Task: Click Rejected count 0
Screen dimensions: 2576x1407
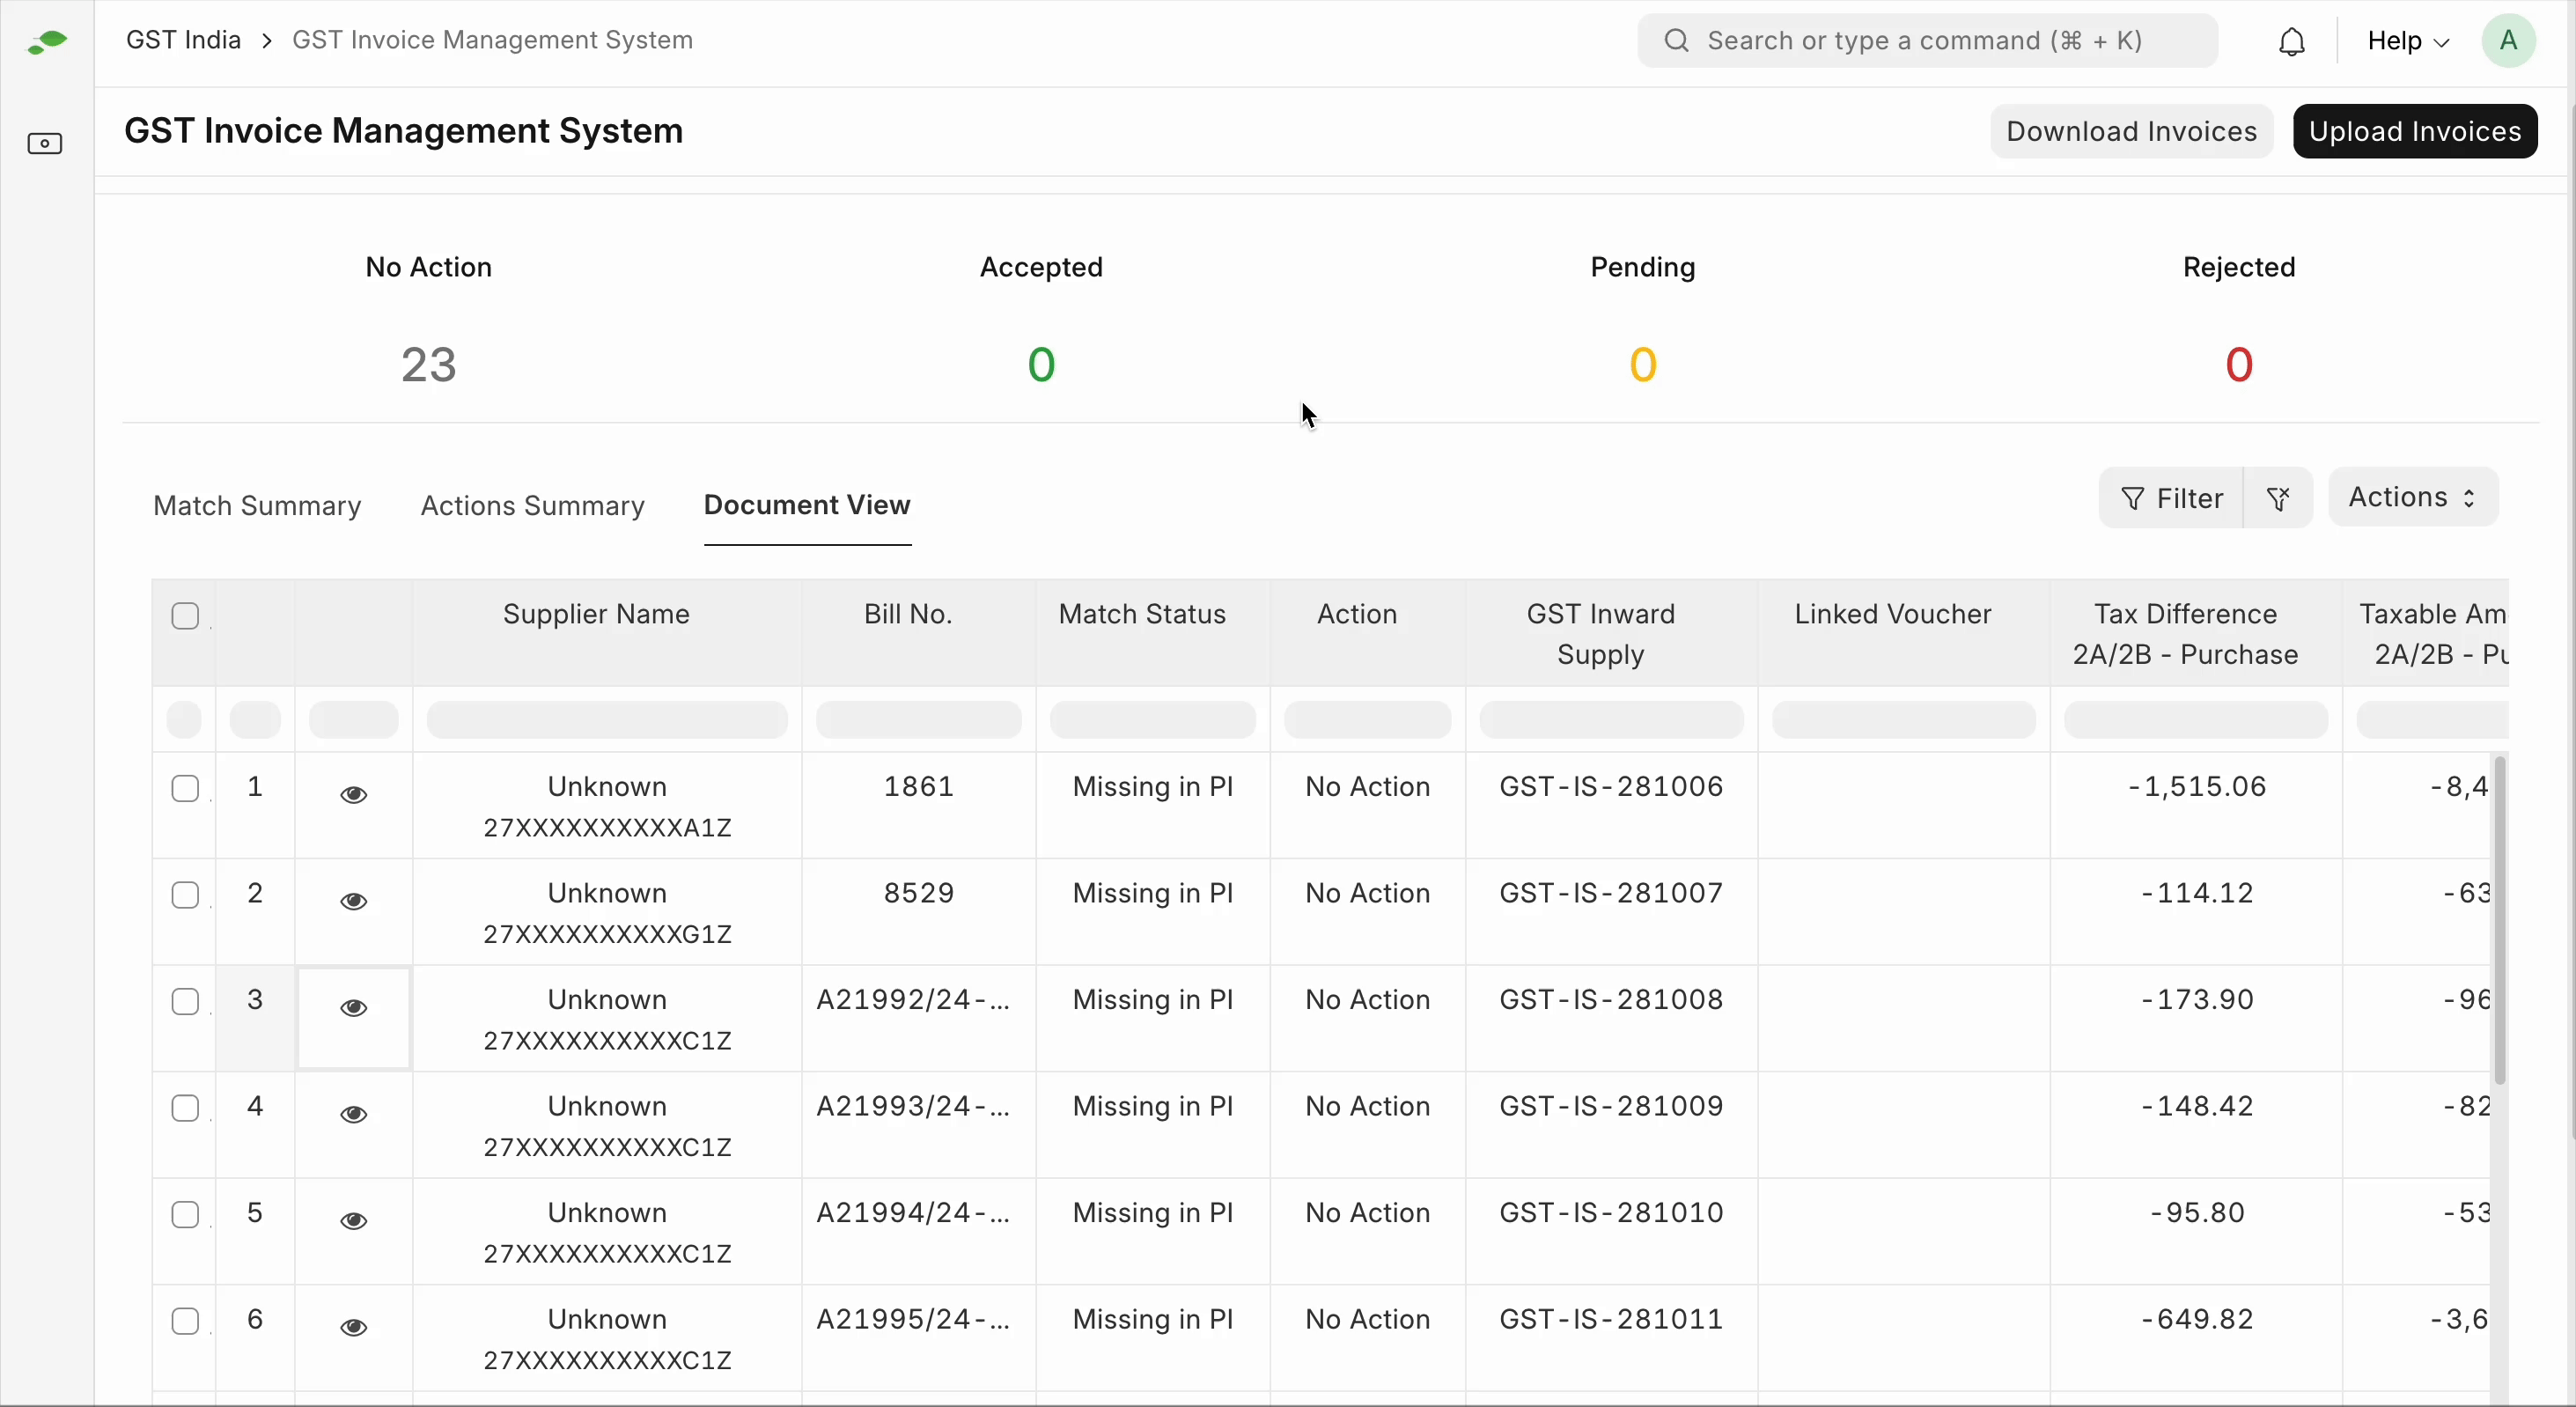Action: pyautogui.click(x=2239, y=364)
